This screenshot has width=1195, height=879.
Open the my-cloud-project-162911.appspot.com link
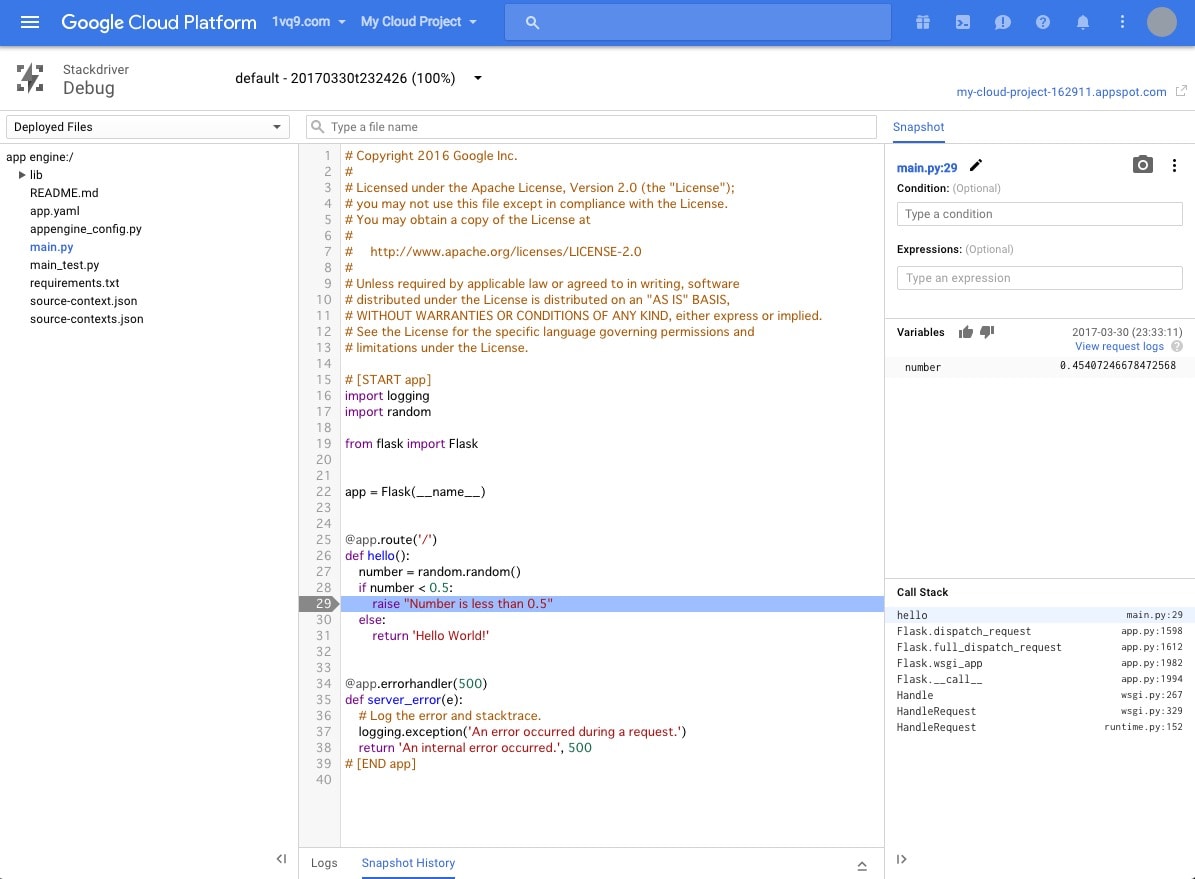1061,91
